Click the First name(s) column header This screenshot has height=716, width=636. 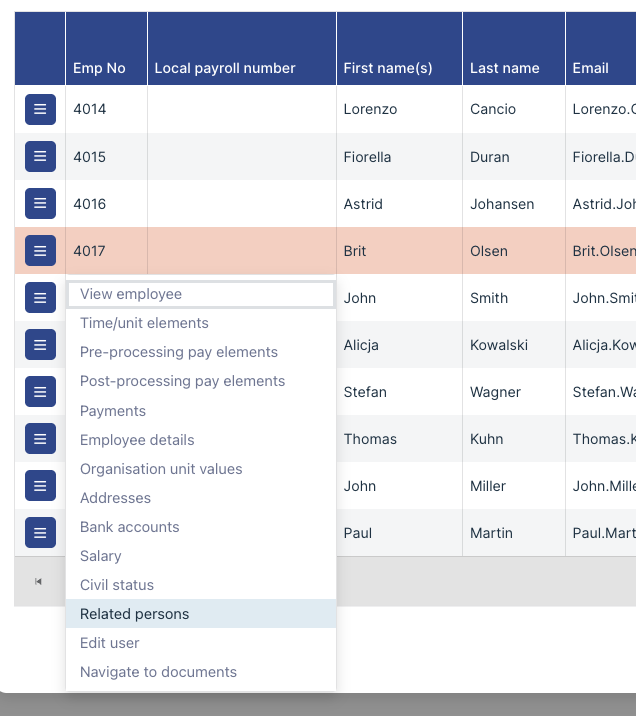pyautogui.click(x=387, y=68)
